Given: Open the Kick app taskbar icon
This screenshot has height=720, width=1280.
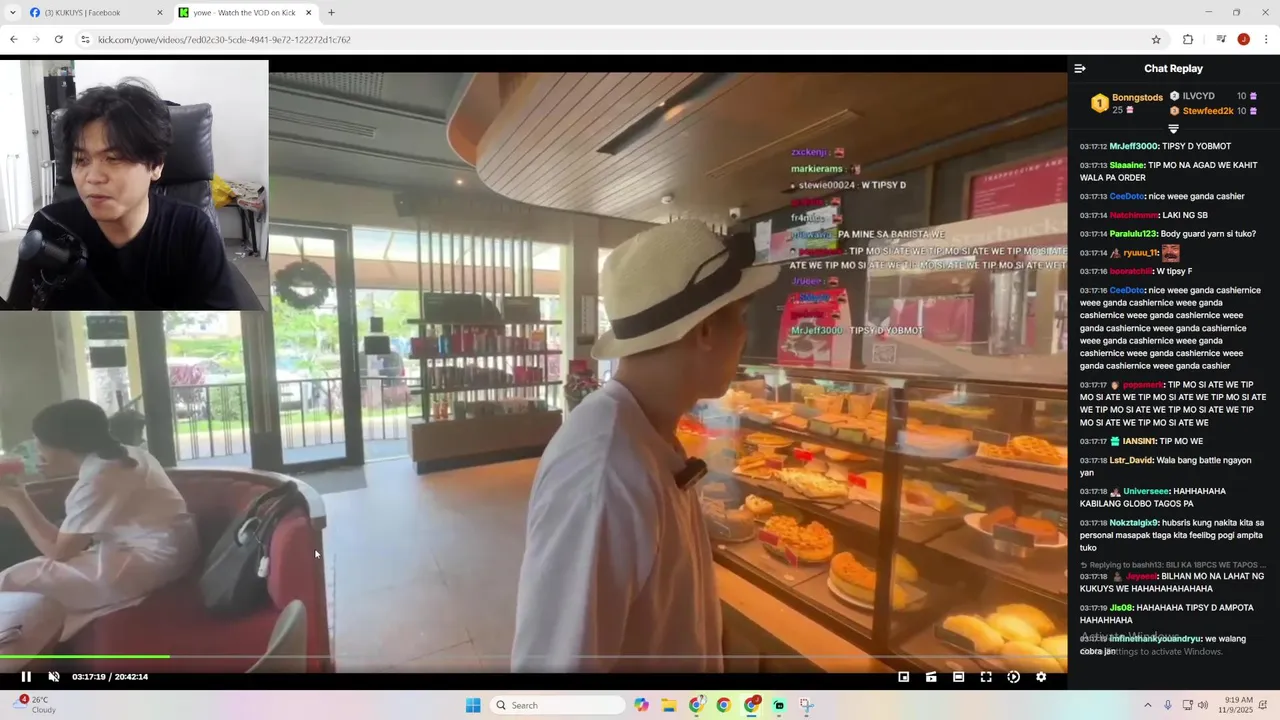Looking at the screenshot, I should coord(779,705).
